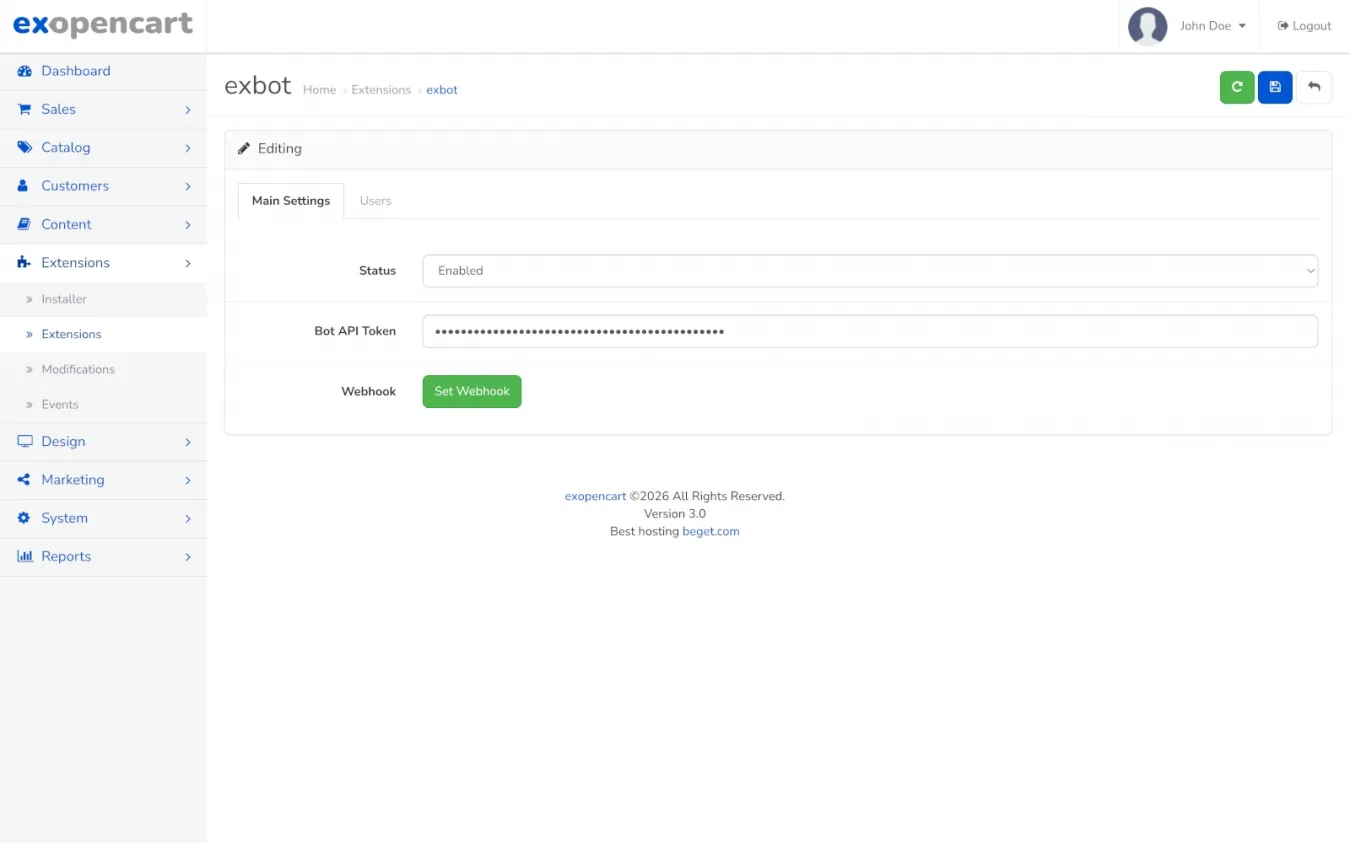
Task: Follow the beget.com hosting link
Action: 710,531
